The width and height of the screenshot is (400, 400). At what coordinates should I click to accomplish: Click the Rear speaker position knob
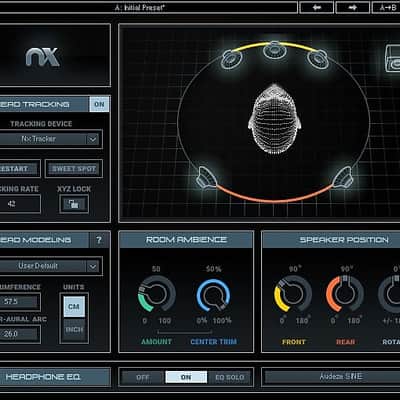[345, 294]
